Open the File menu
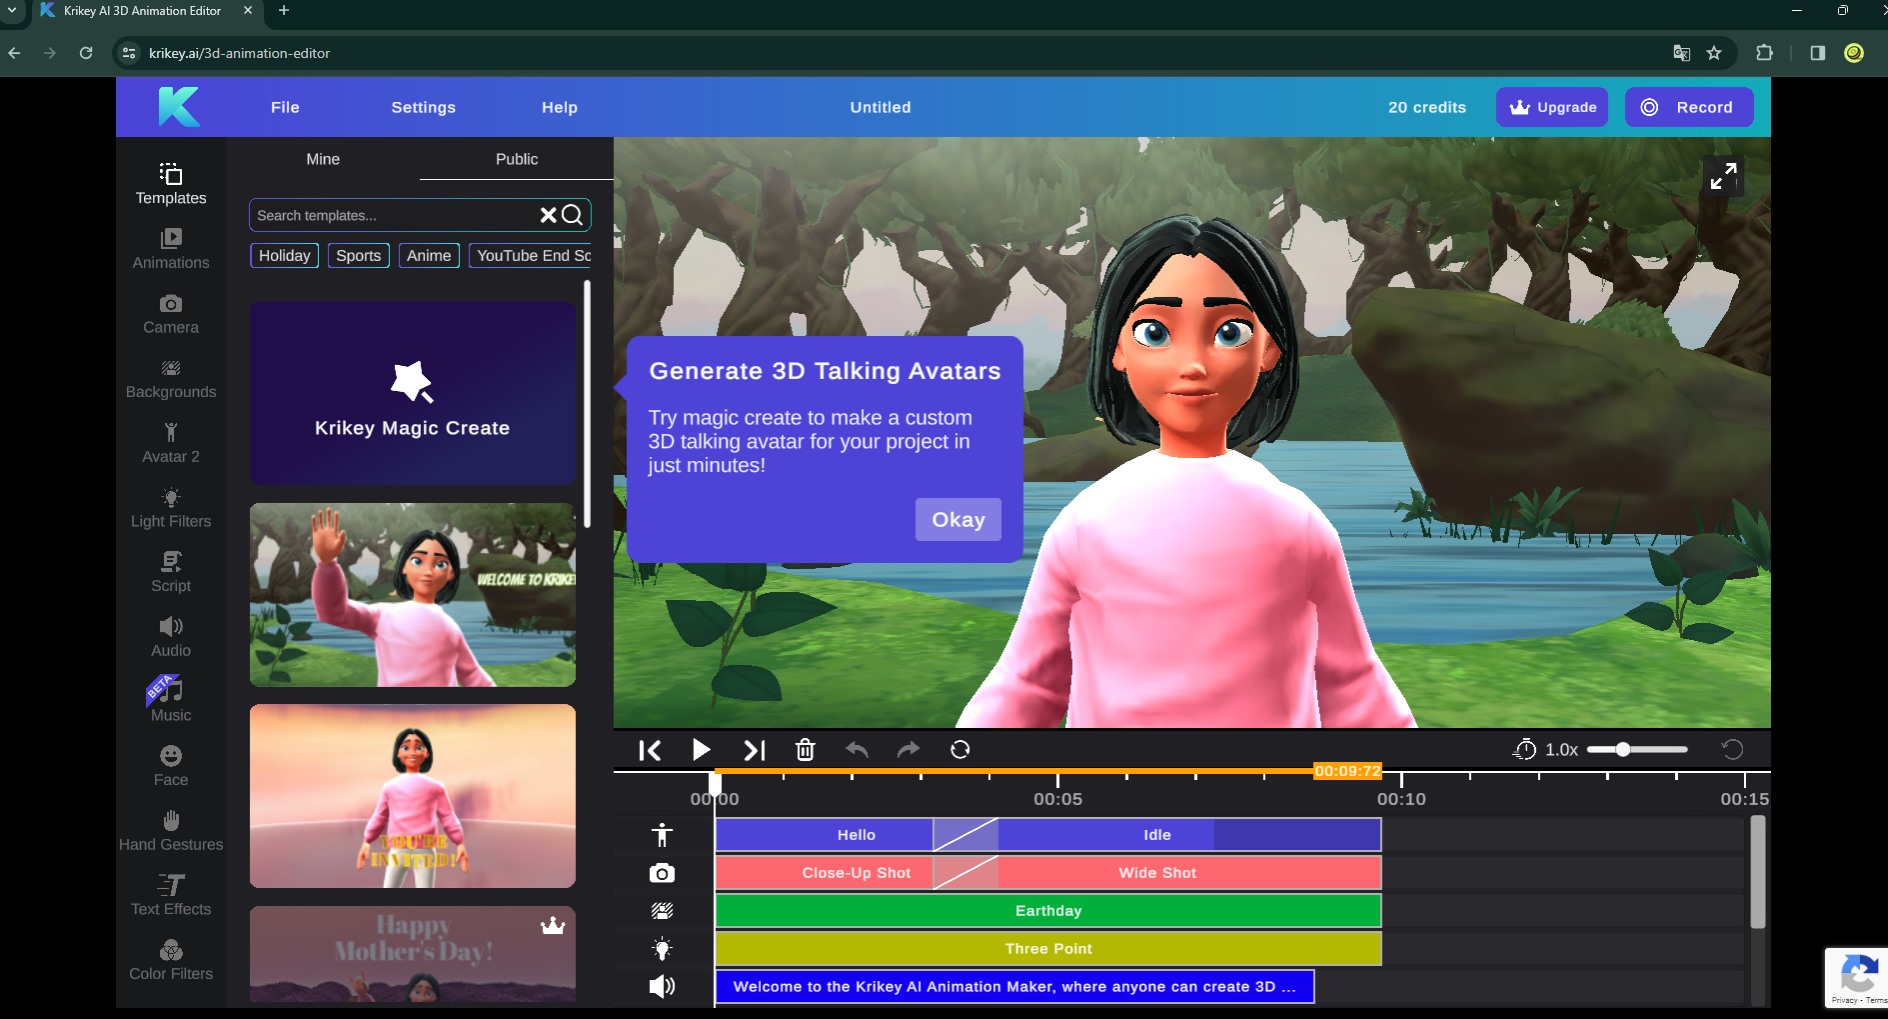This screenshot has width=1888, height=1019. tap(285, 107)
